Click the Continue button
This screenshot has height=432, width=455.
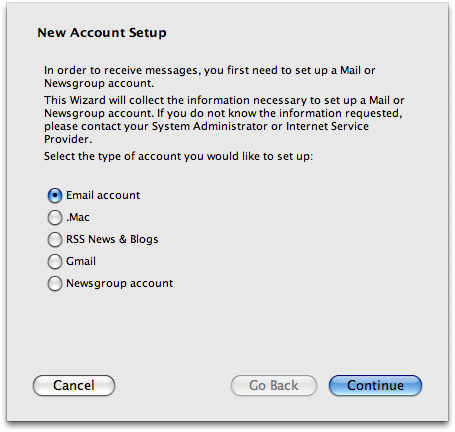[x=375, y=385]
